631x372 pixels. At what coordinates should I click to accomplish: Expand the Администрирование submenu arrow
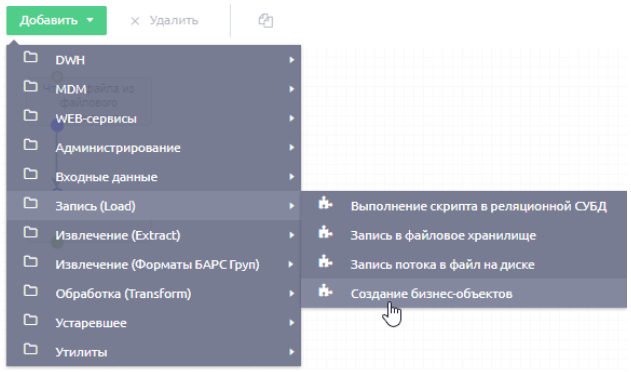point(292,147)
